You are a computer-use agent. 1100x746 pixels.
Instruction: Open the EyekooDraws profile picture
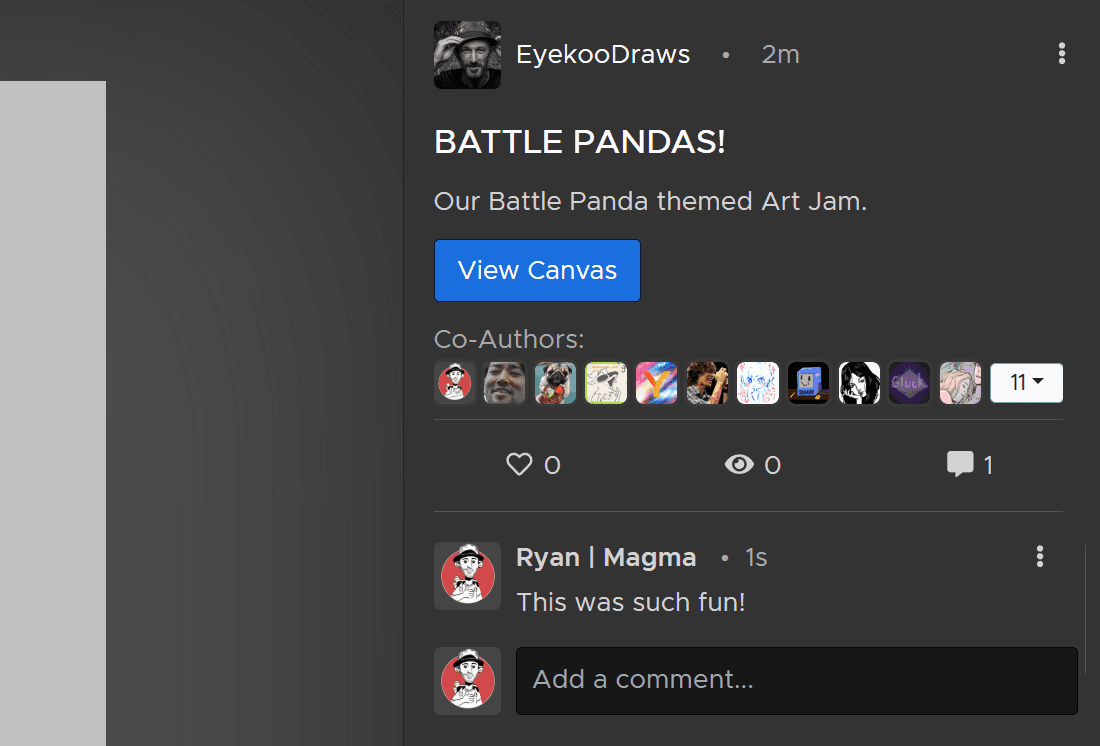point(467,55)
